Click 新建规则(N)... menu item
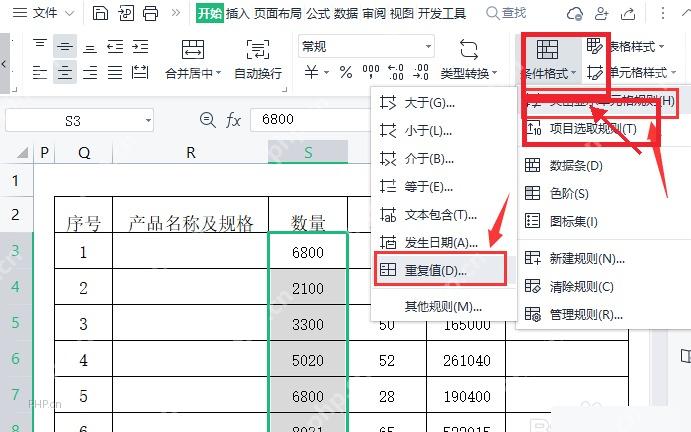The width and height of the screenshot is (691, 432). (x=604, y=258)
